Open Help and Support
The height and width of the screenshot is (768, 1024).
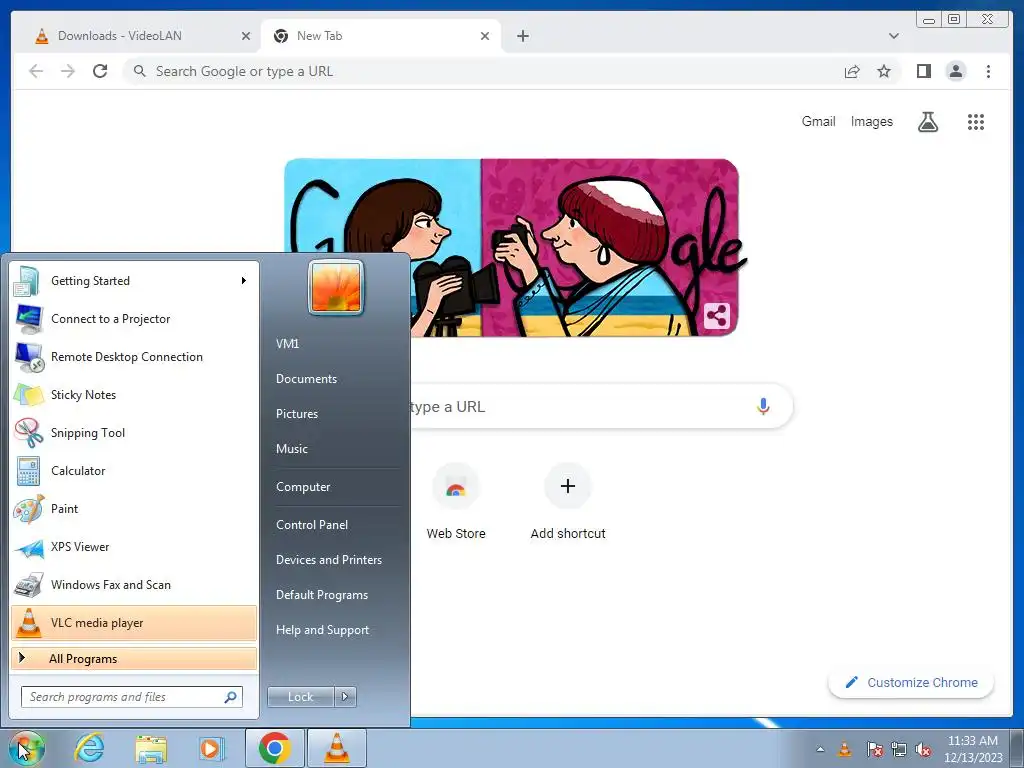coord(323,630)
